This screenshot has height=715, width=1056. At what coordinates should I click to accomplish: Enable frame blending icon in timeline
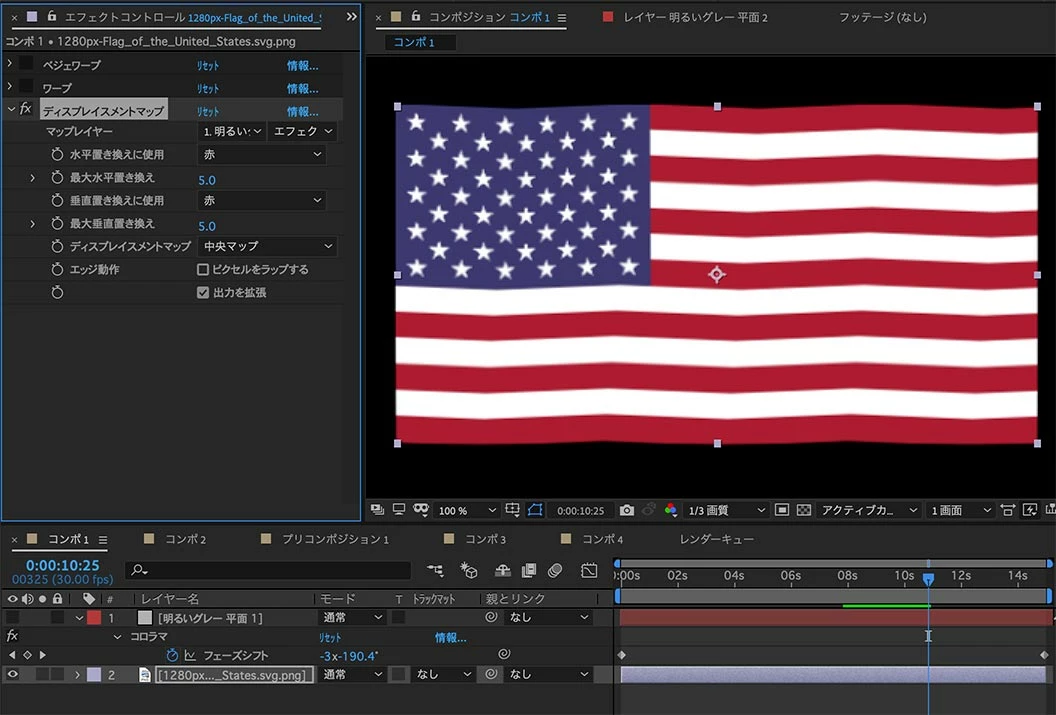pyautogui.click(x=529, y=571)
